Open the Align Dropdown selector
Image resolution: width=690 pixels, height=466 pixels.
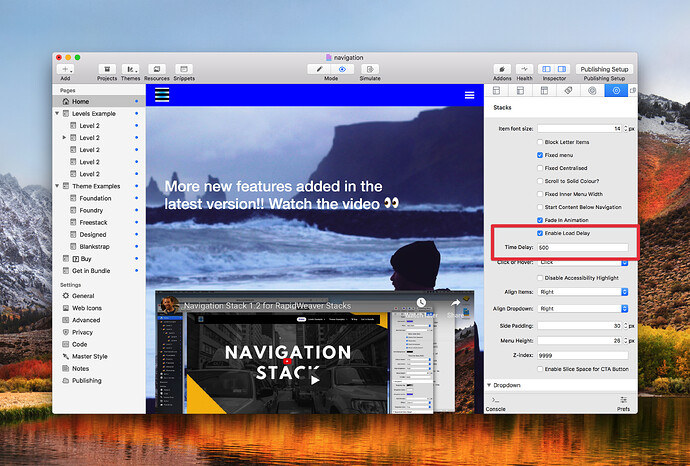[583, 309]
